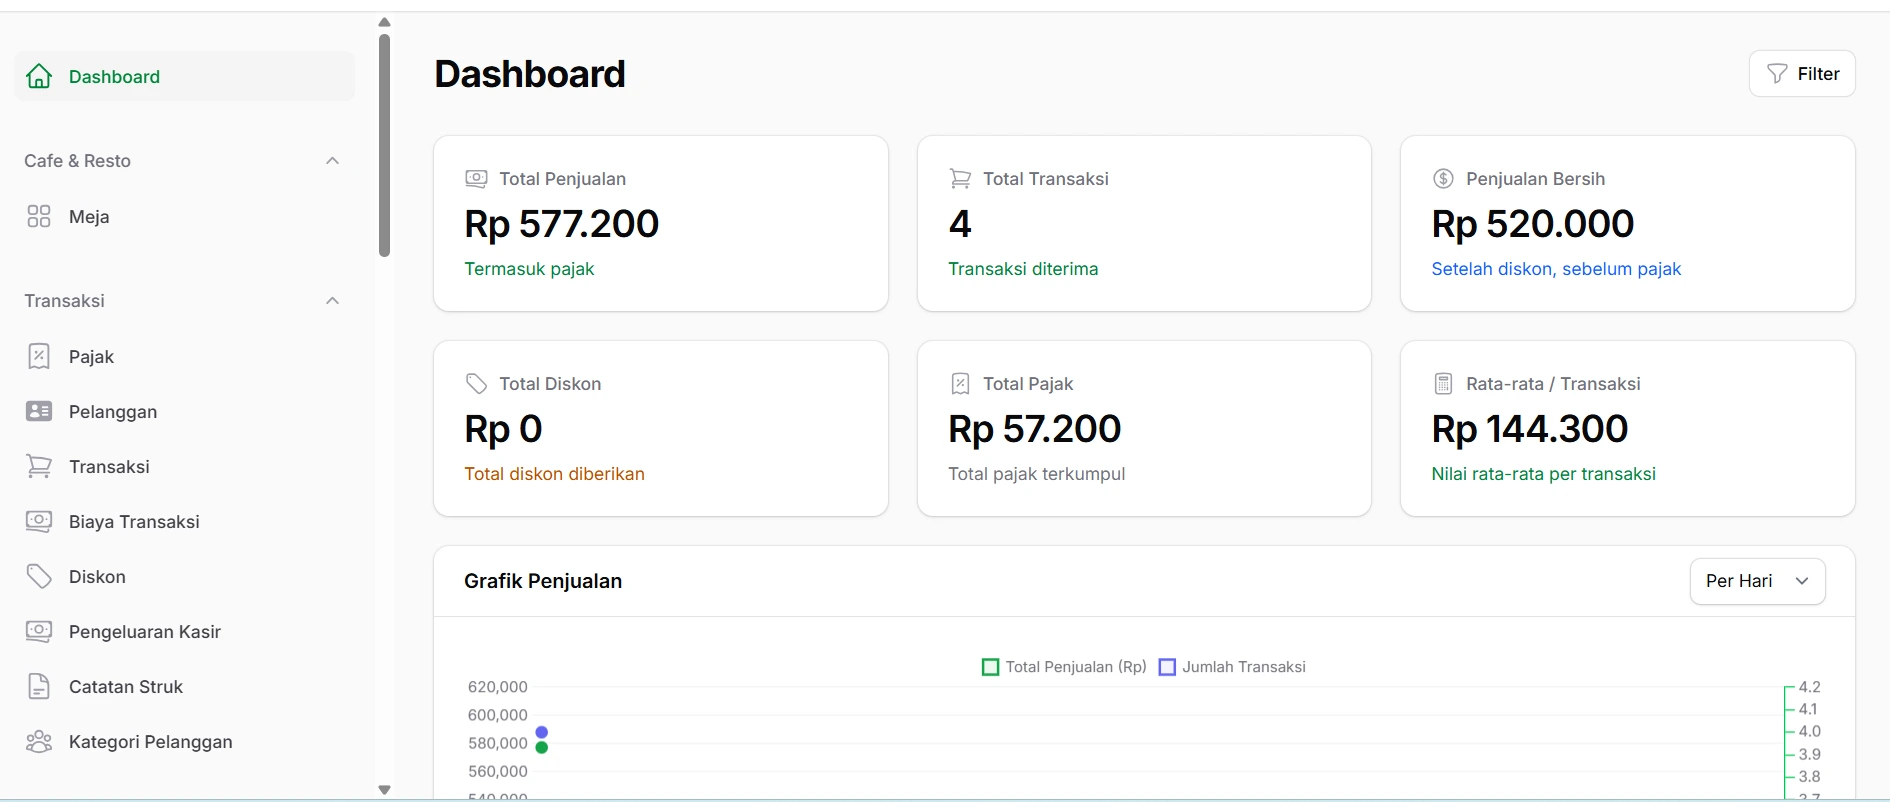Click the Filter button
Viewport: 1890px width, 802px height.
1802,74
